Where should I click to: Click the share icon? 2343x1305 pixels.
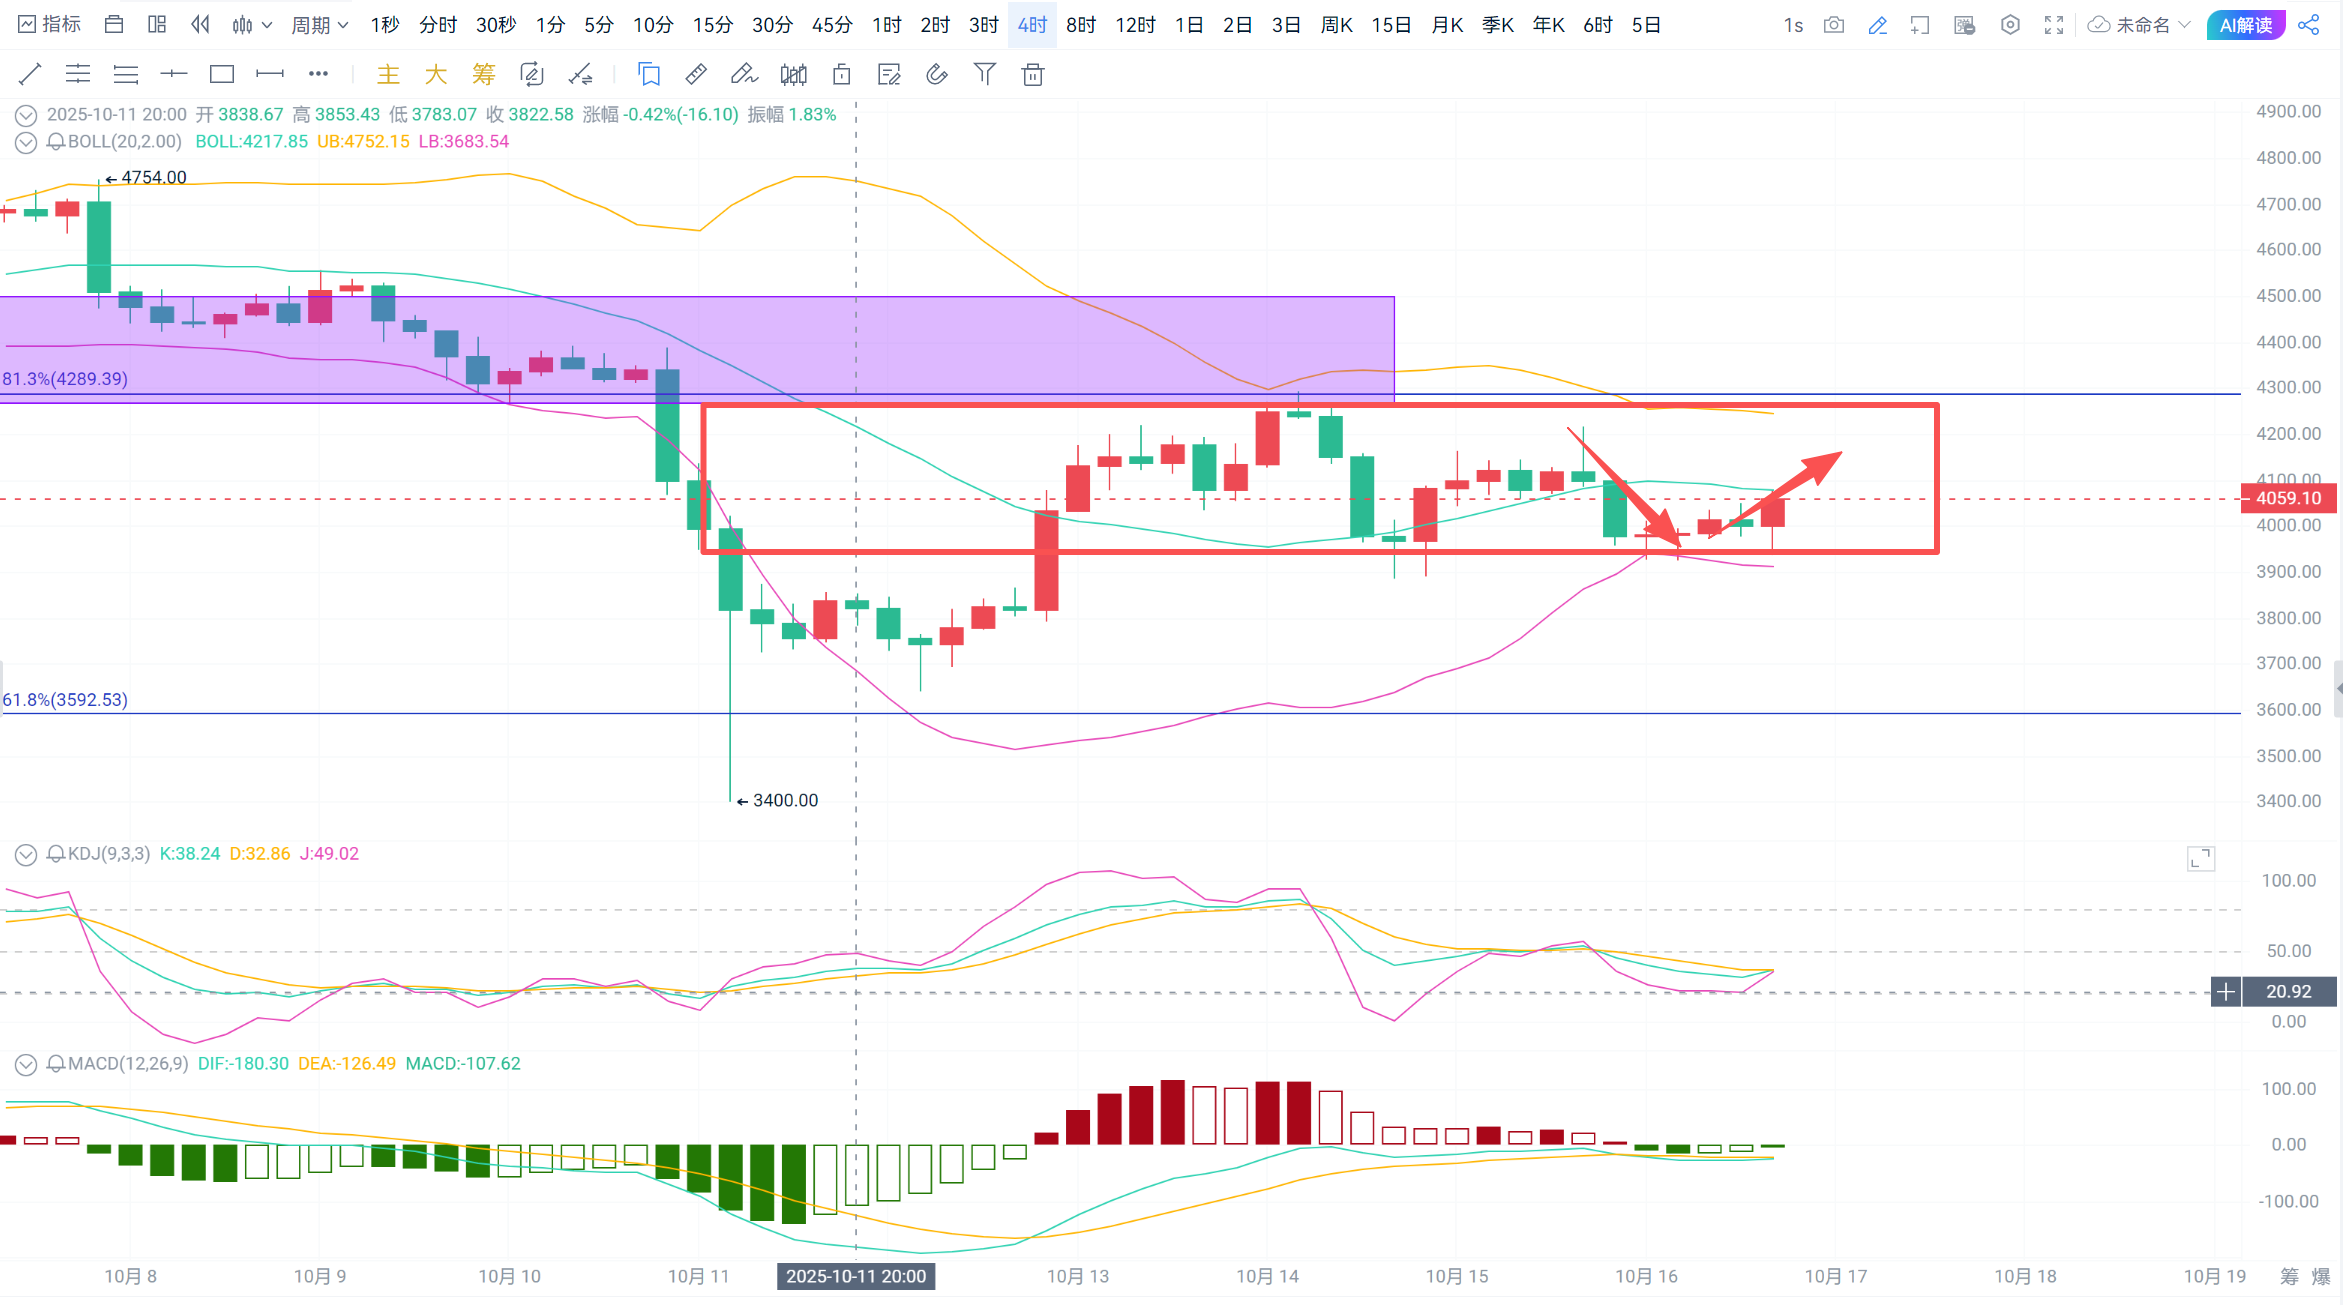point(2309,25)
